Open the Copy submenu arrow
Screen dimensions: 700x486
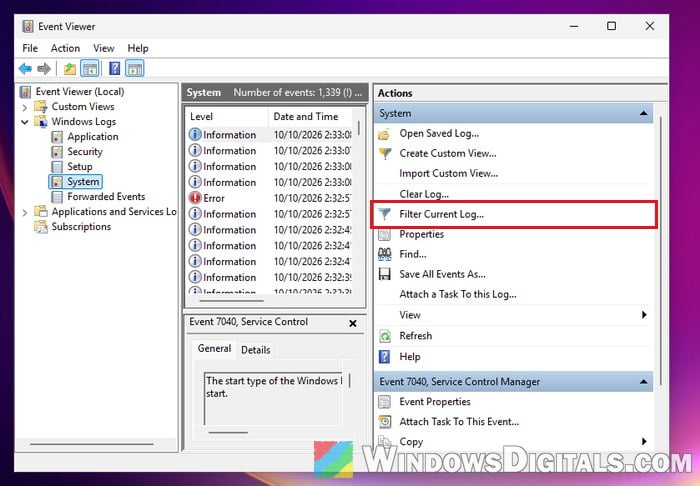coord(644,441)
